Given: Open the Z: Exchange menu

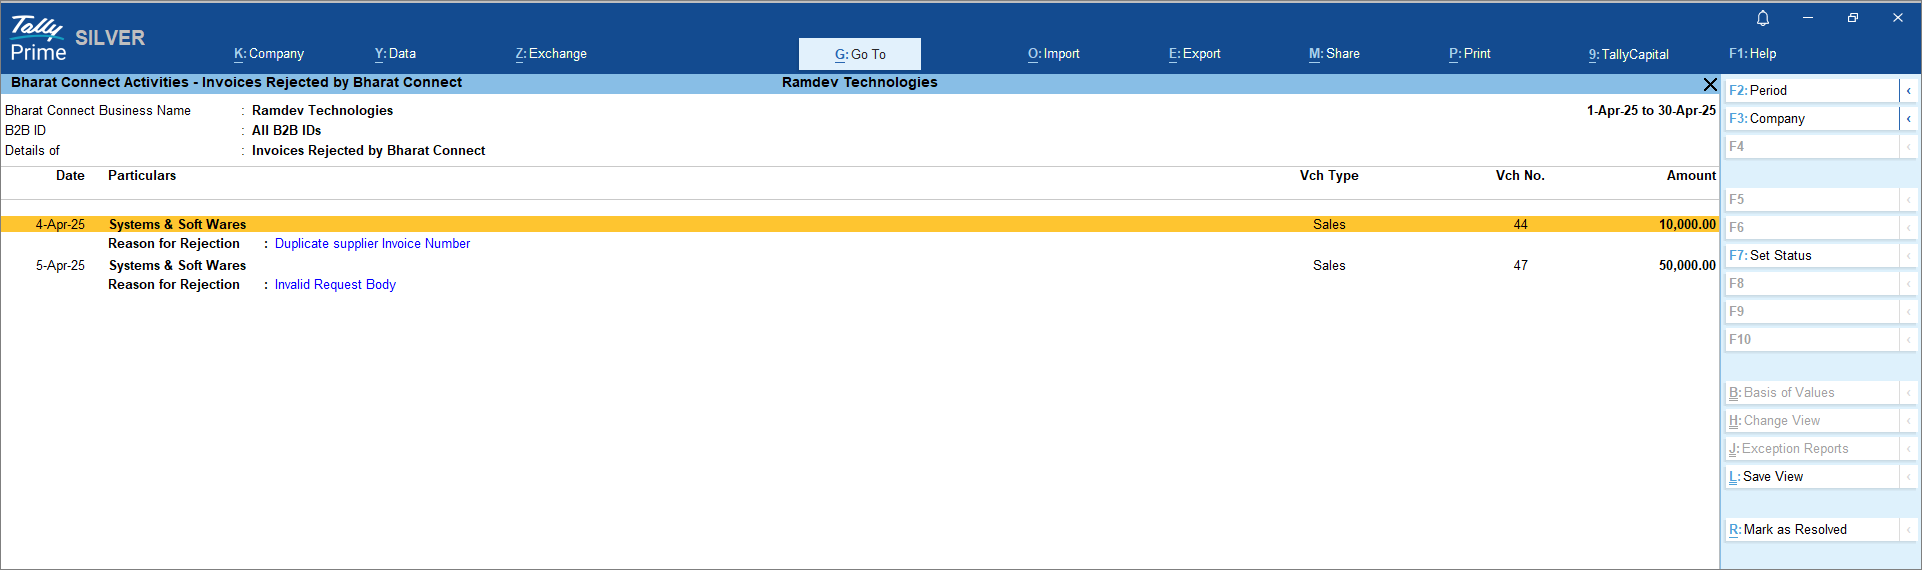Looking at the screenshot, I should point(551,54).
